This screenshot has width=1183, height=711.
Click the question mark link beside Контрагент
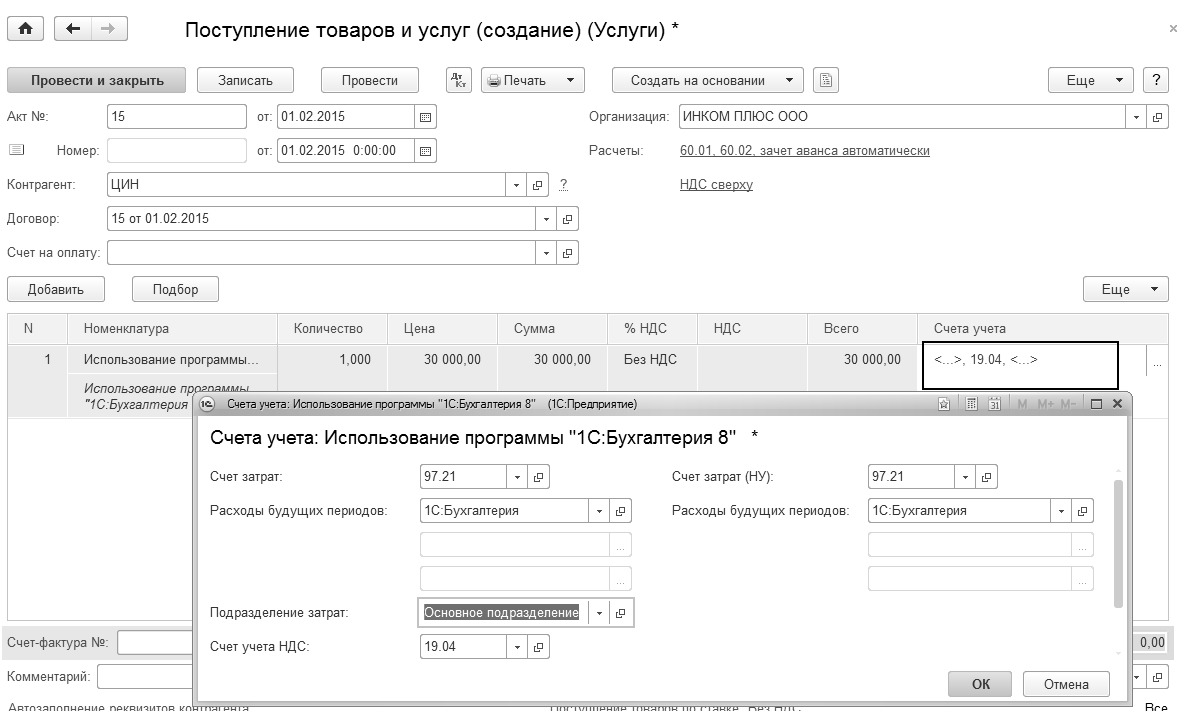point(563,185)
